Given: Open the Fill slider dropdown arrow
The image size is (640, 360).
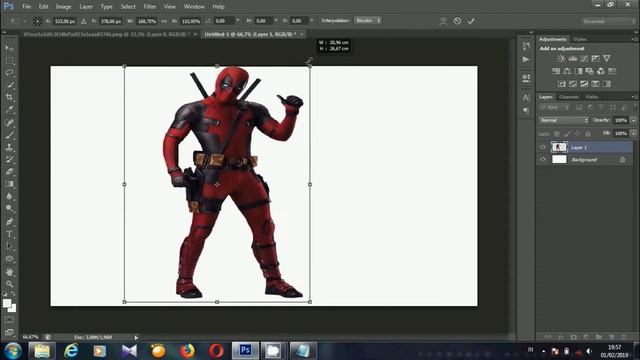Looking at the screenshot, I should (633, 133).
